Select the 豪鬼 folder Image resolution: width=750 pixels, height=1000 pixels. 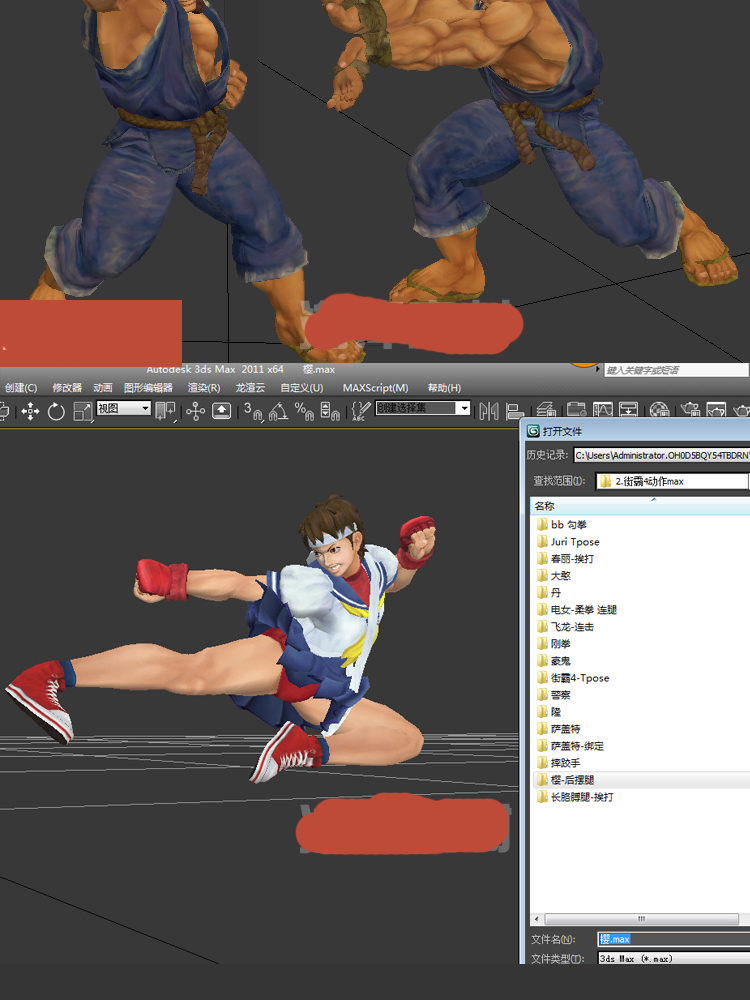pos(554,661)
